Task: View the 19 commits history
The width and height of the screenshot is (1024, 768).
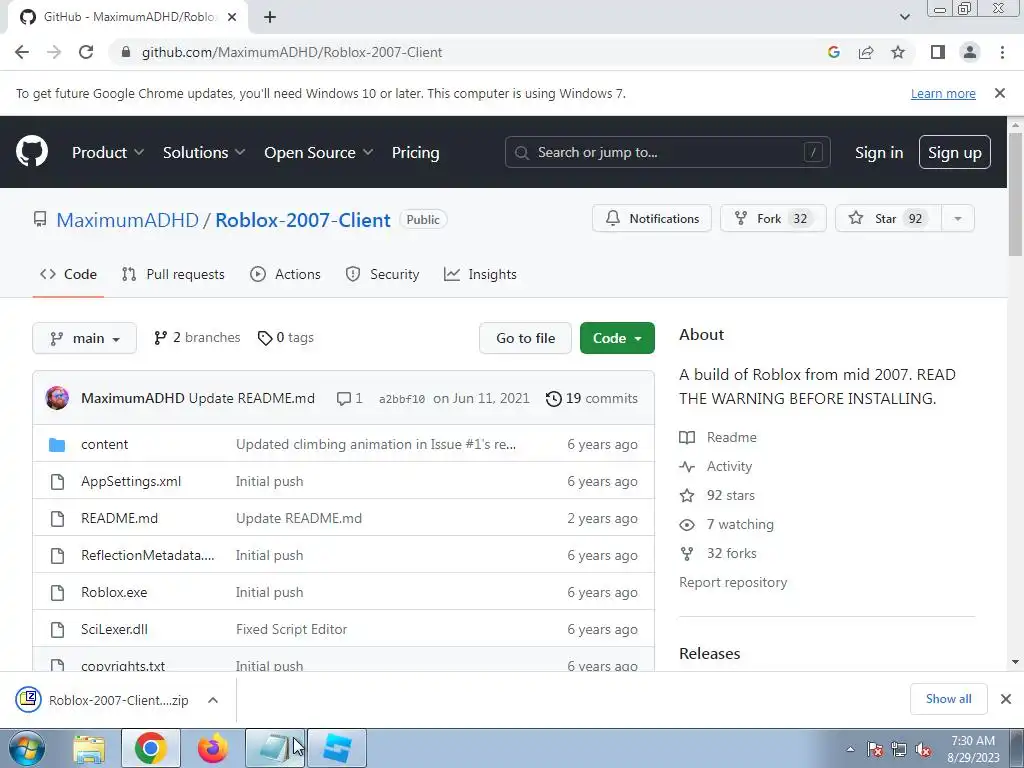Action: click(592, 398)
